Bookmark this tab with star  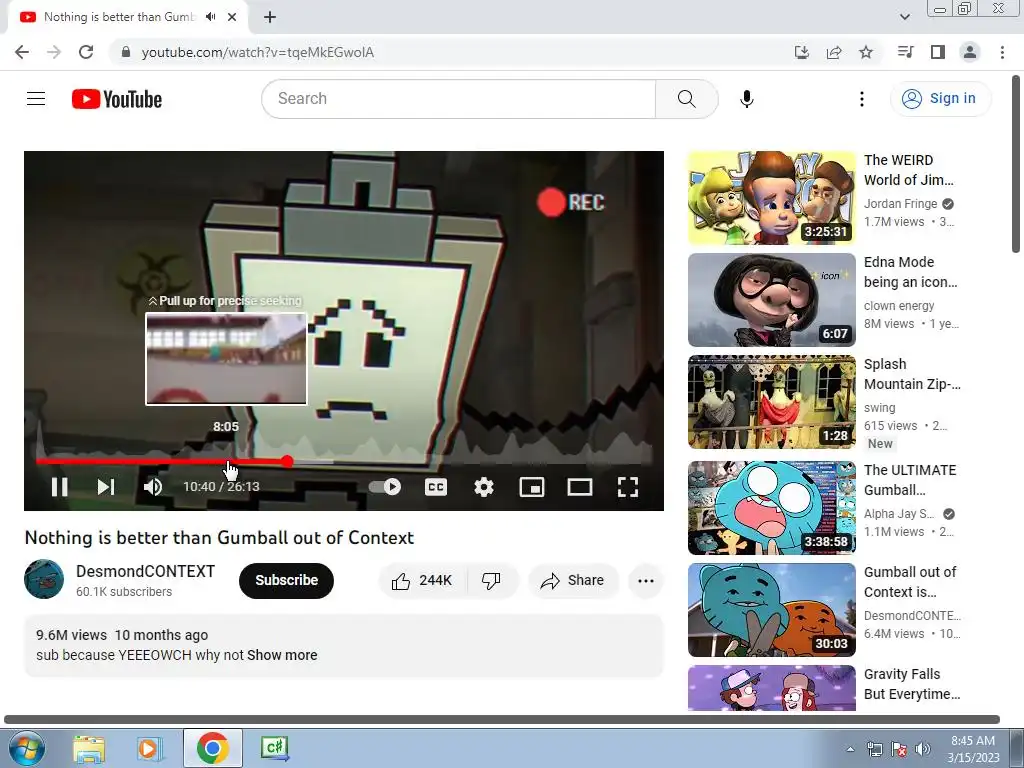point(866,52)
